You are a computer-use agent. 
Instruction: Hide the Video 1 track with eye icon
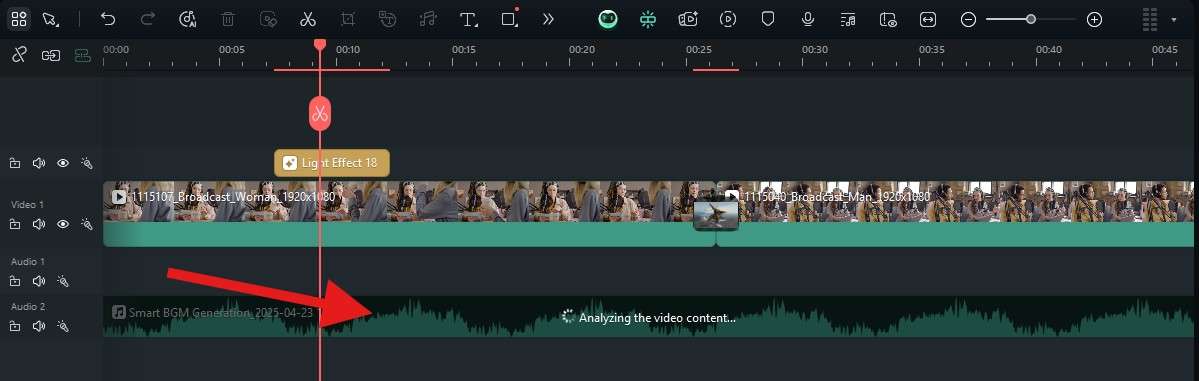click(x=63, y=224)
